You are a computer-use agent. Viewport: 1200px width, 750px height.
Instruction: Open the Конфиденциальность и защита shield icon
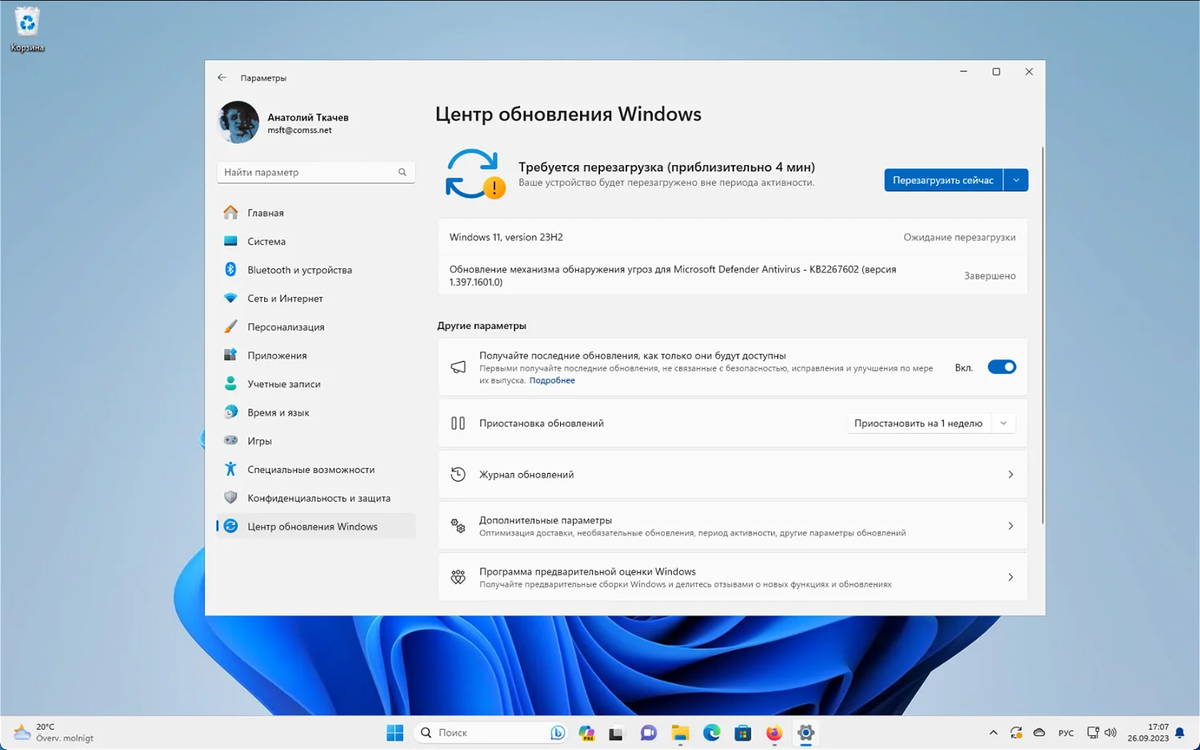click(231, 498)
